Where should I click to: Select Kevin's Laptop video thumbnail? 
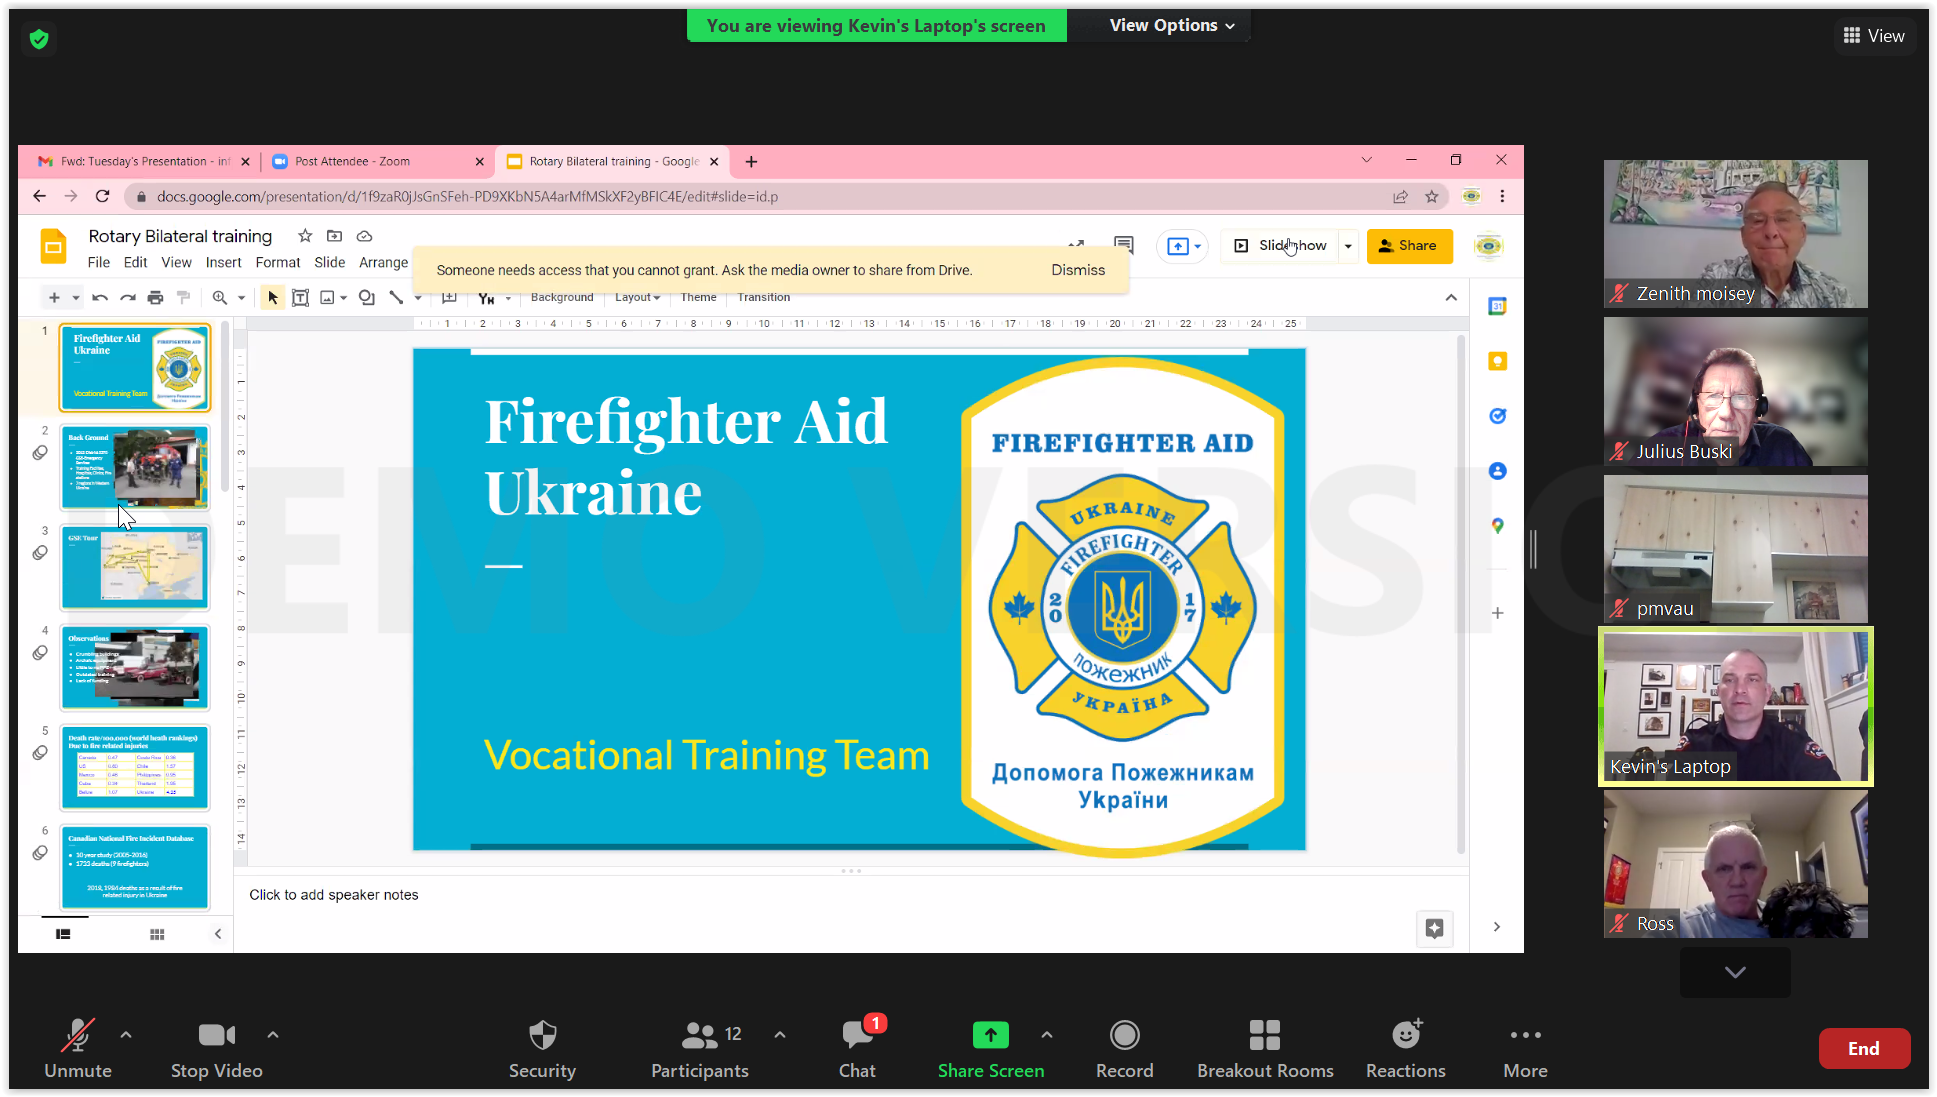tap(1735, 706)
